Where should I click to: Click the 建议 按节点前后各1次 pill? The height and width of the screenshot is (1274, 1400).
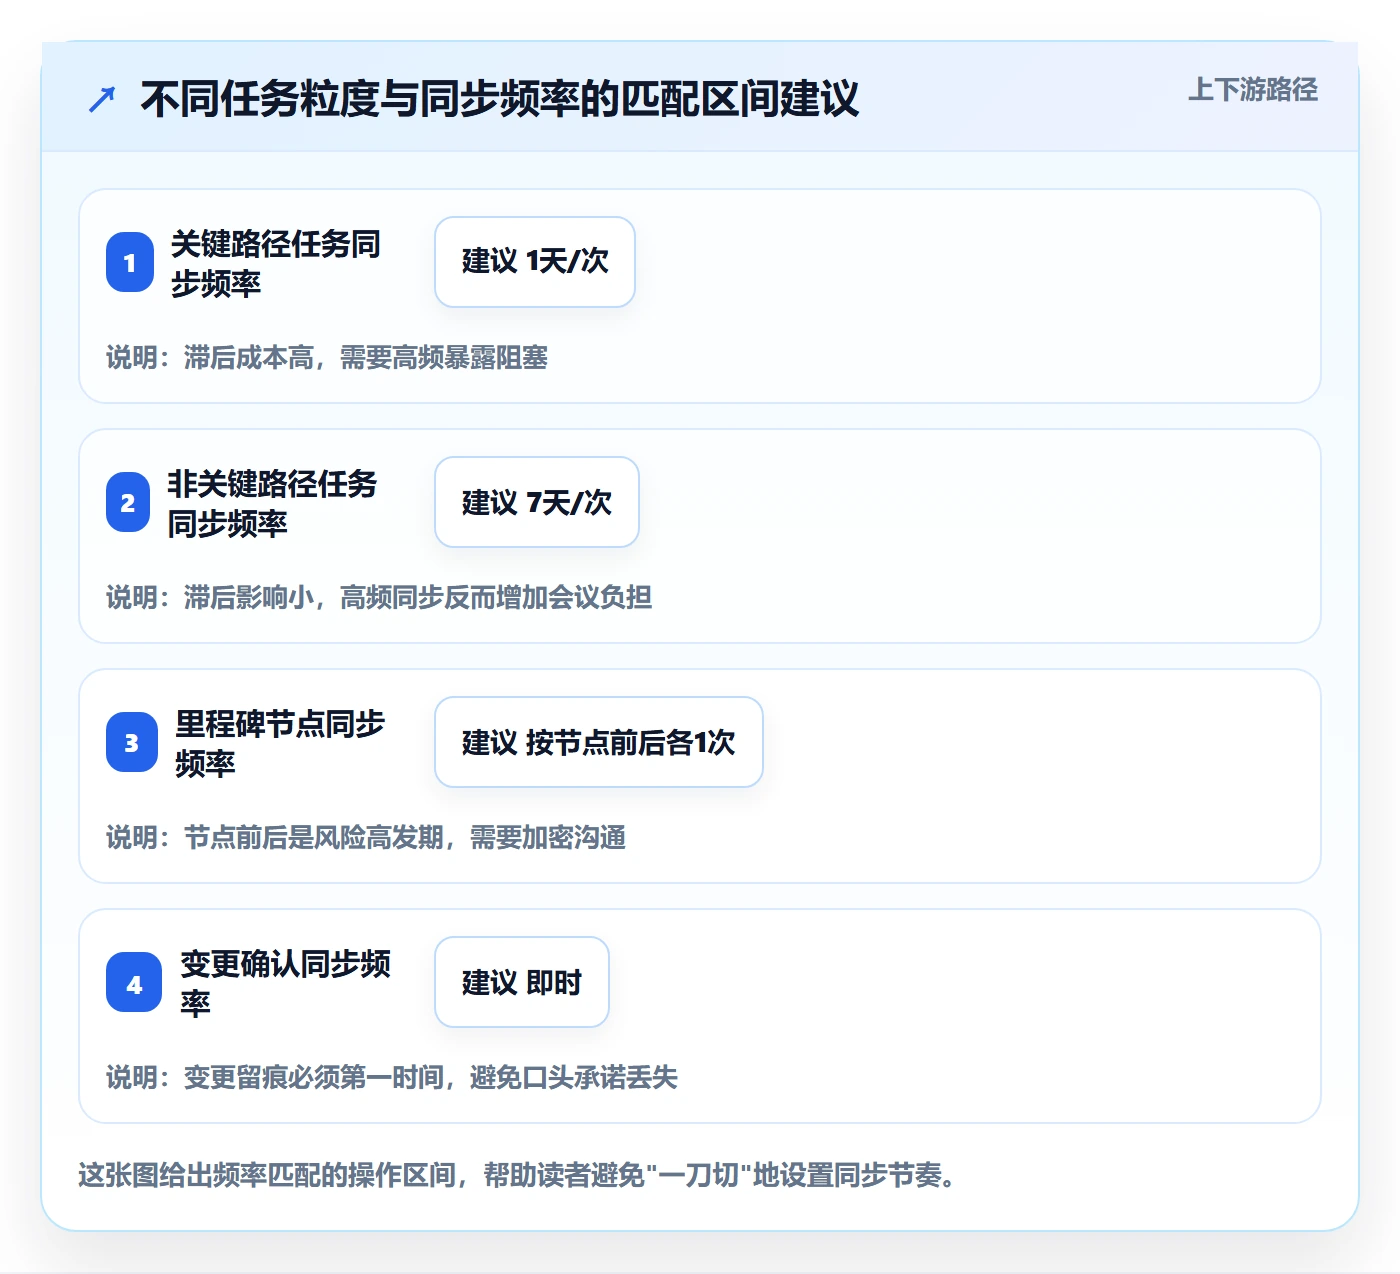599,742
